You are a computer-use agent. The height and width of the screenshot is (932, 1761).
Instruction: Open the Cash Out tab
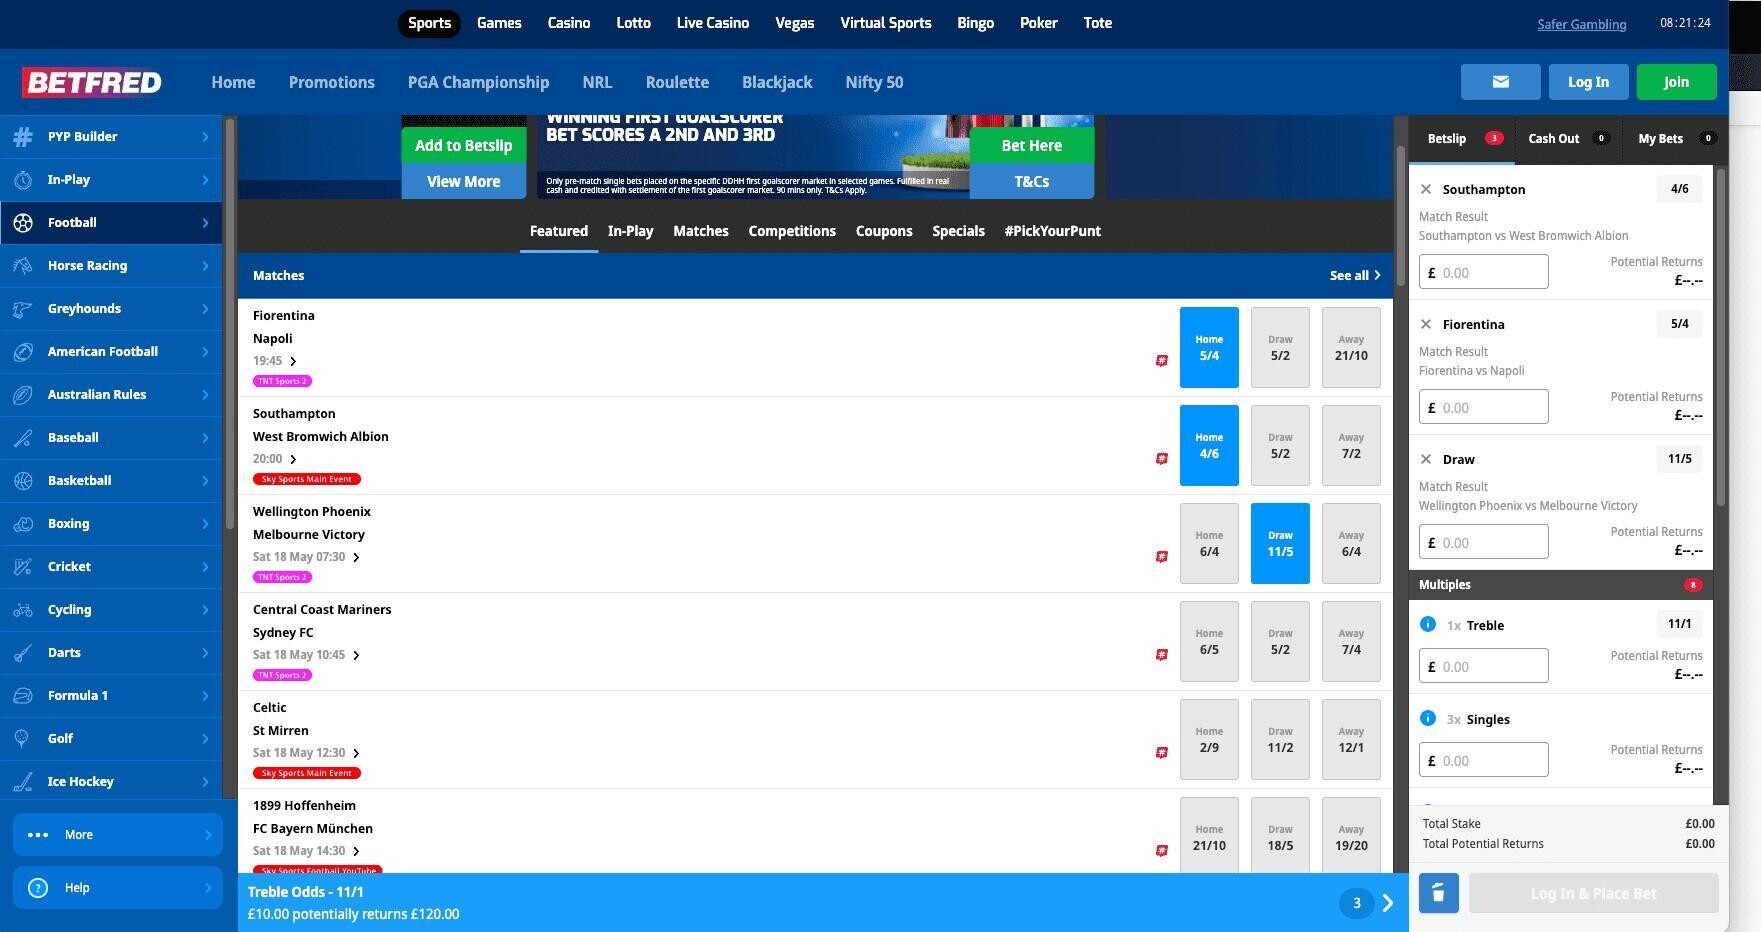coord(1567,139)
